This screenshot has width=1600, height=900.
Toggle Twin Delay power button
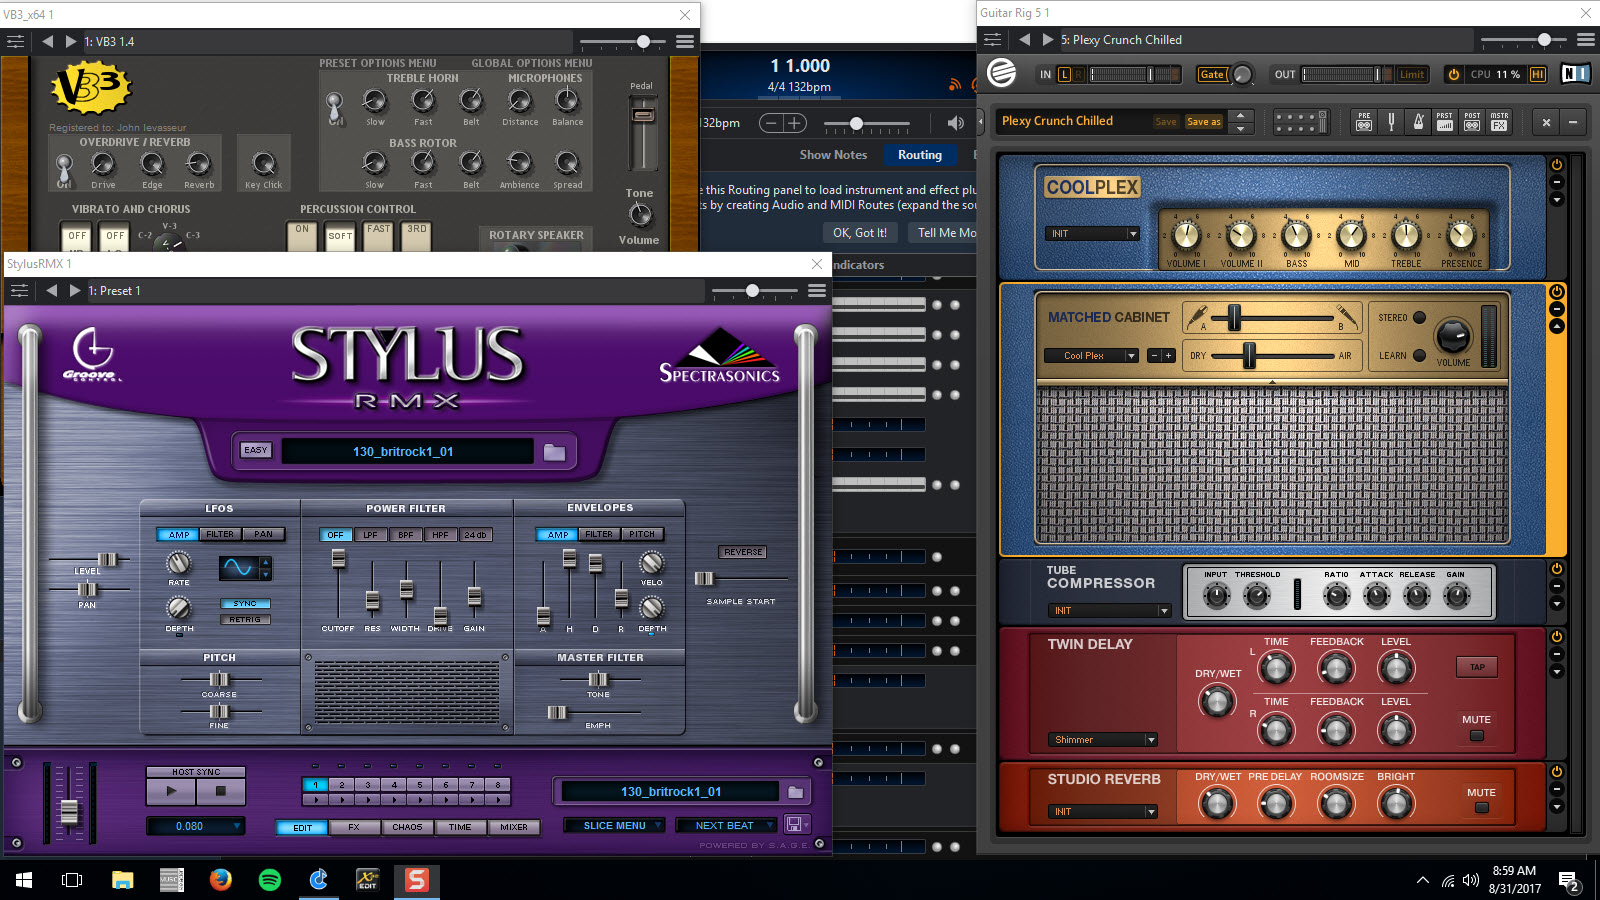click(1557, 637)
